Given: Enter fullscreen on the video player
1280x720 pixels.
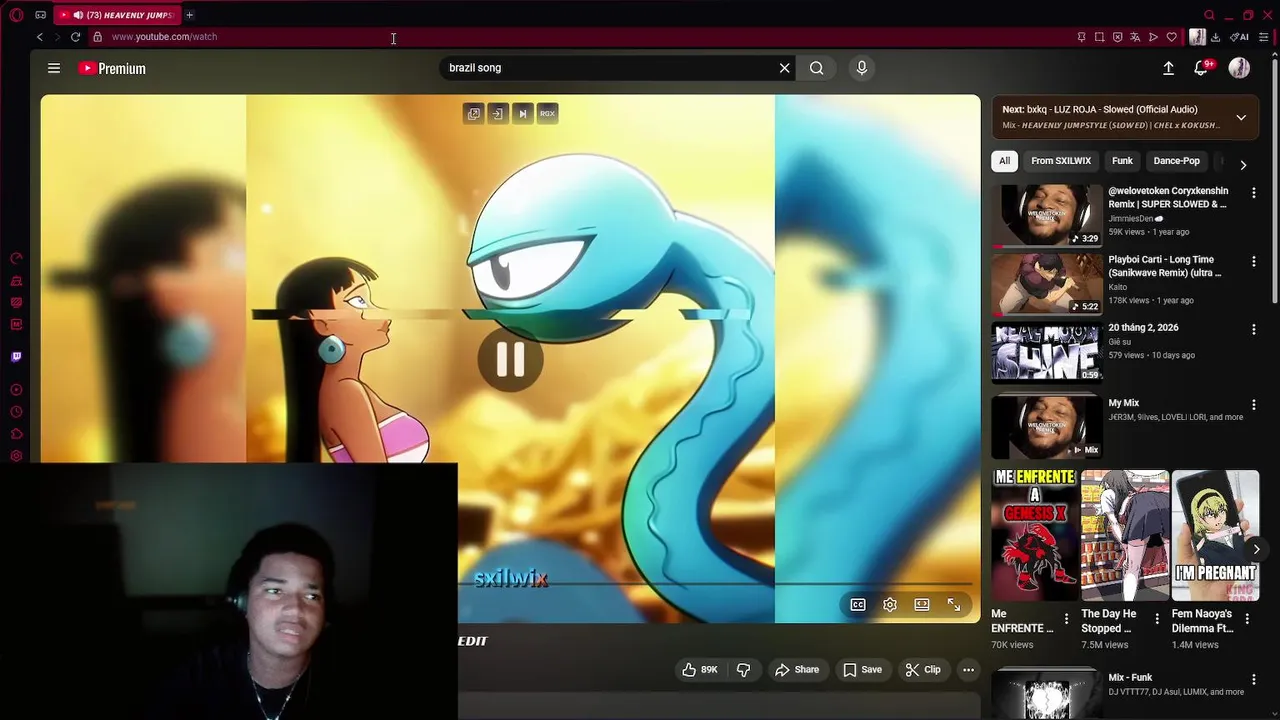Looking at the screenshot, I should pos(954,605).
